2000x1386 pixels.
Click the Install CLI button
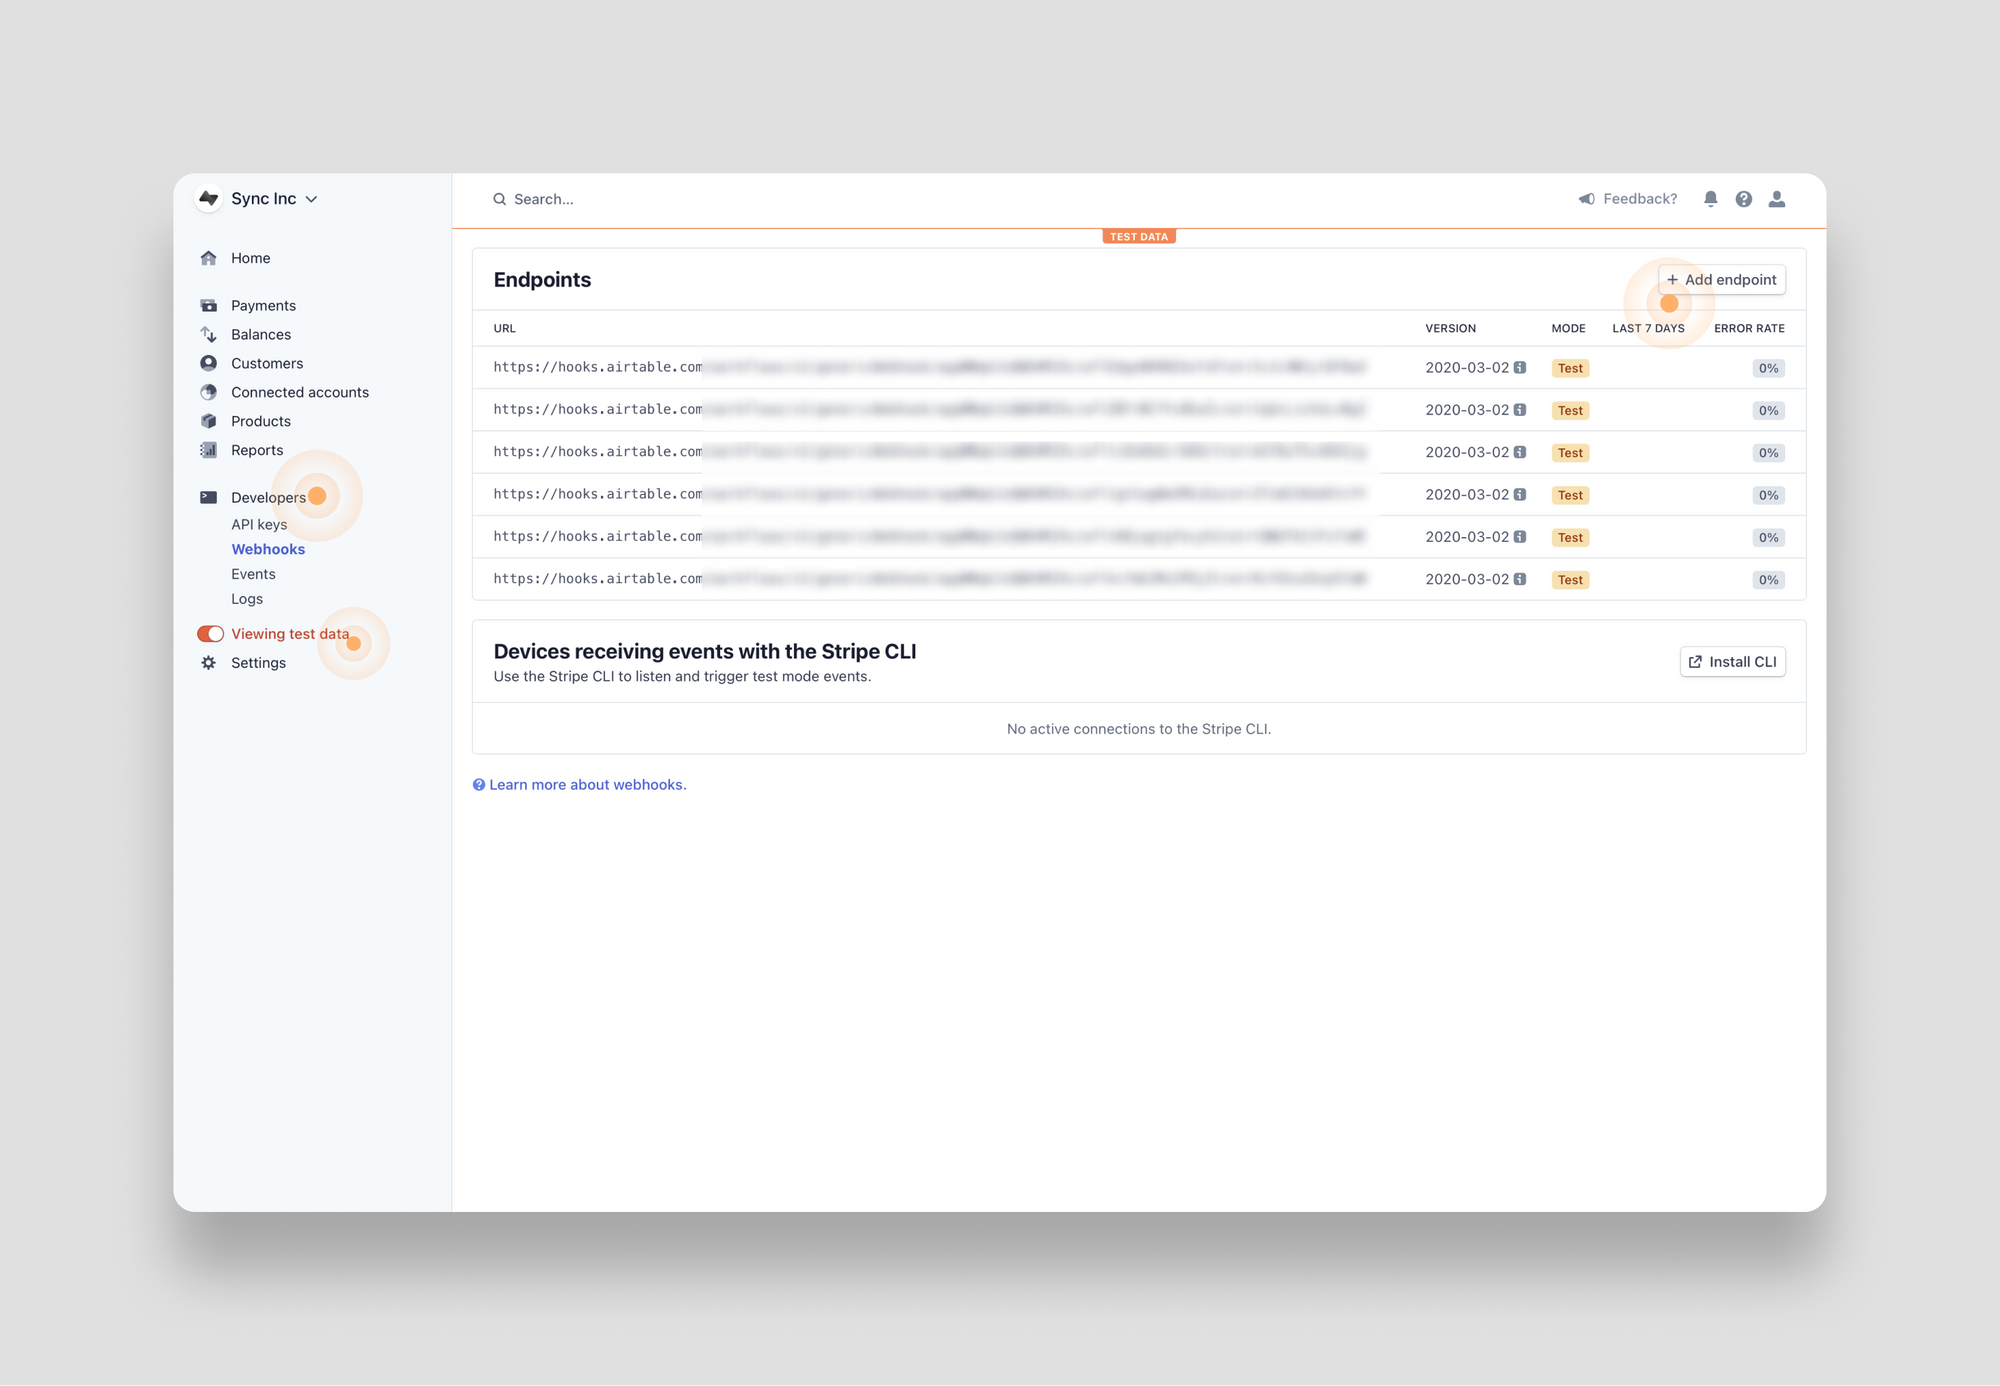click(1732, 661)
